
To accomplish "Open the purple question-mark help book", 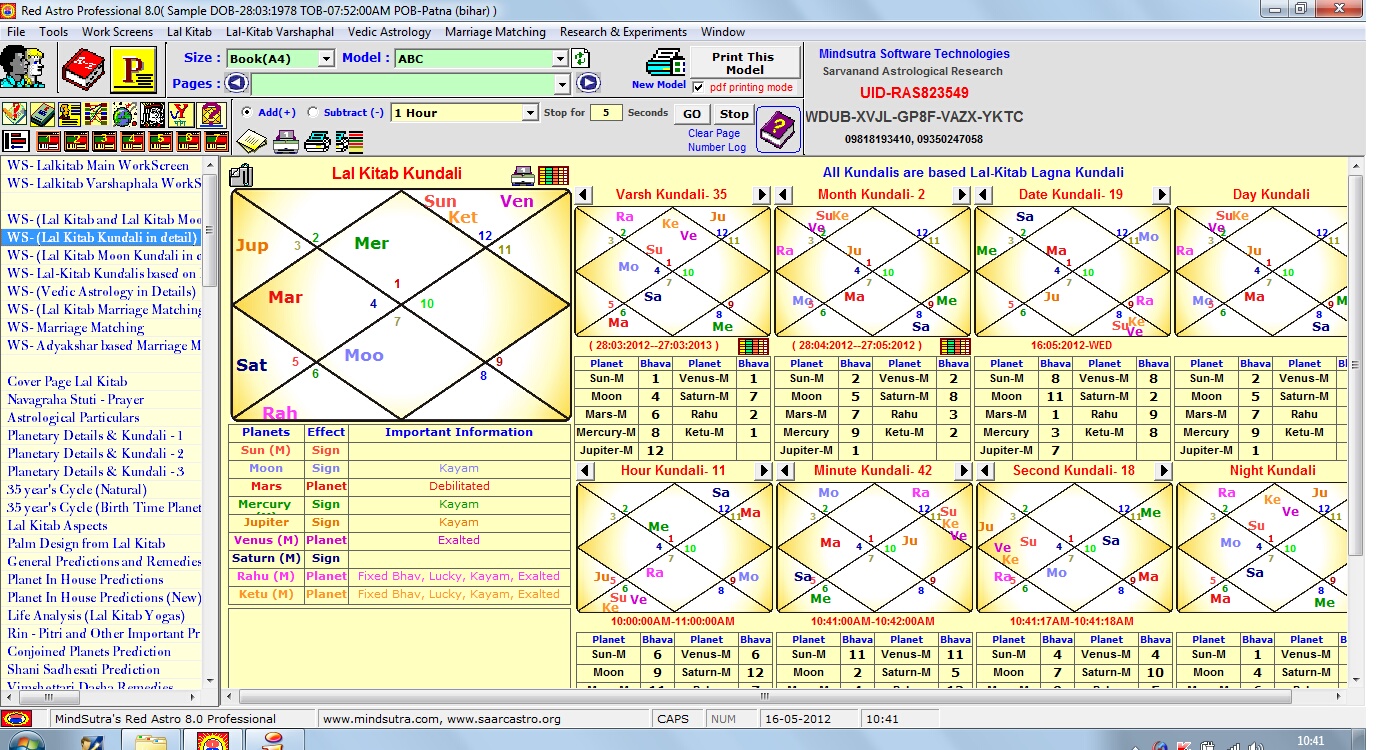I will [778, 130].
